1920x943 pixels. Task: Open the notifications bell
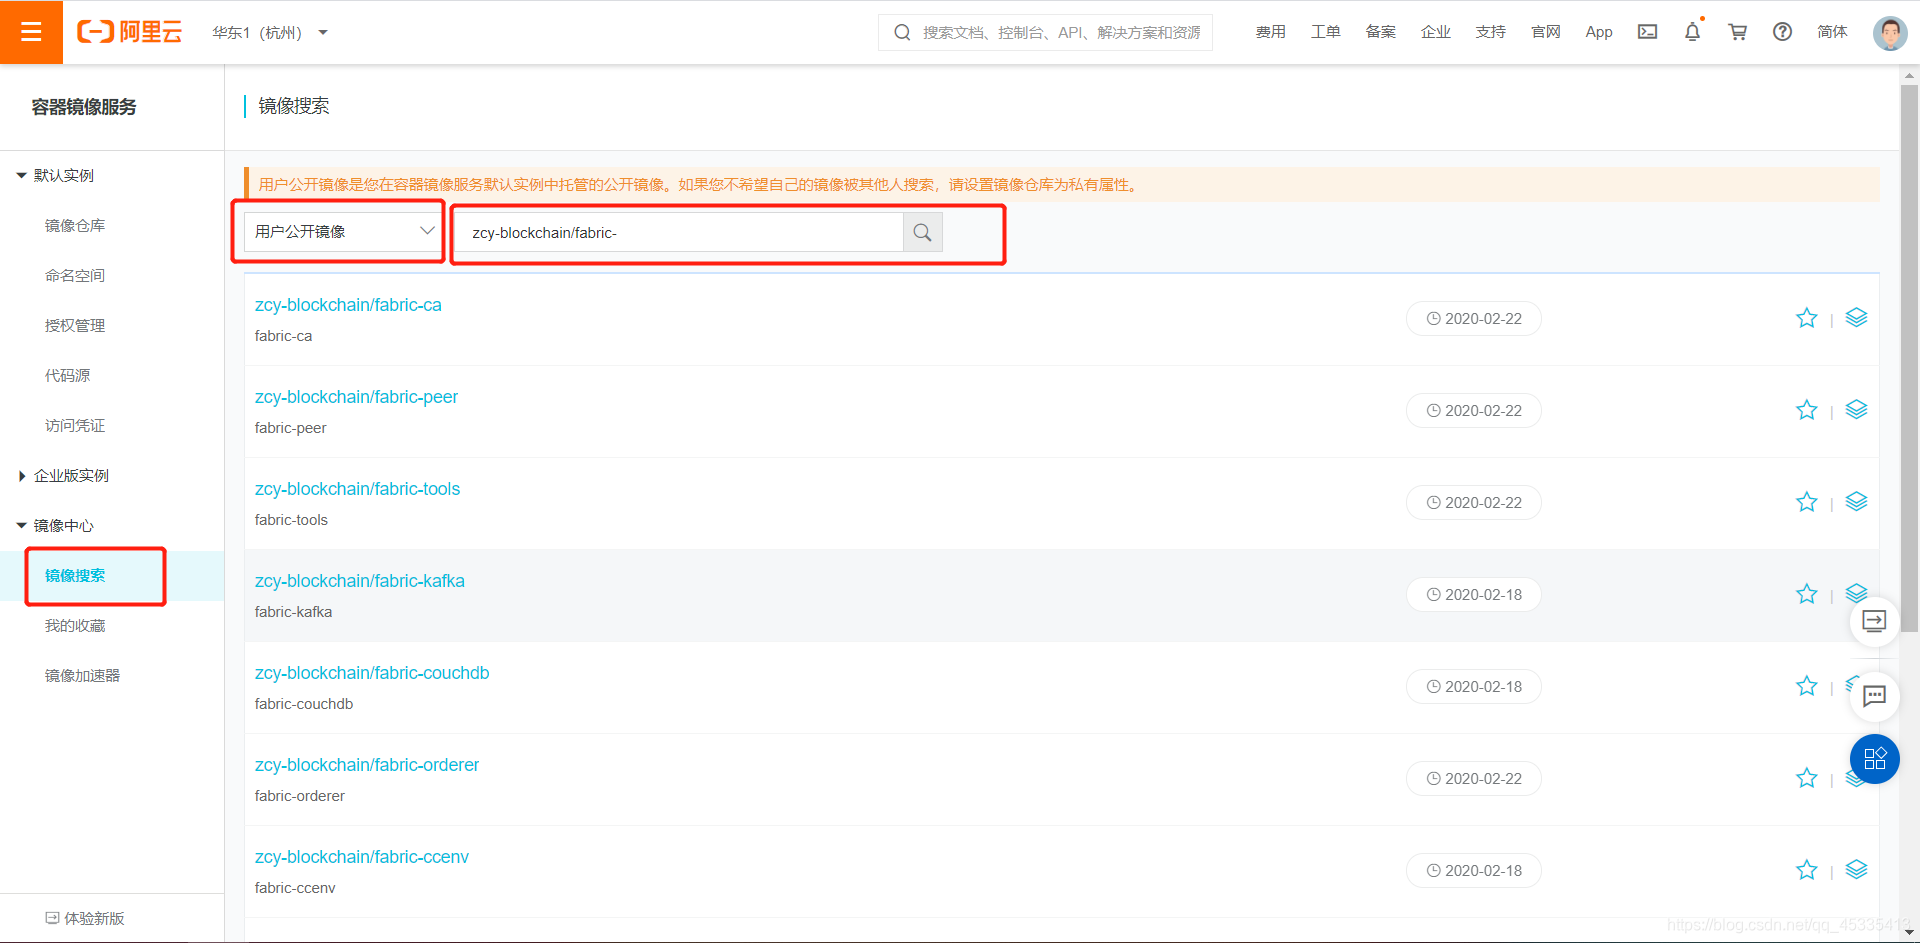pos(1692,32)
